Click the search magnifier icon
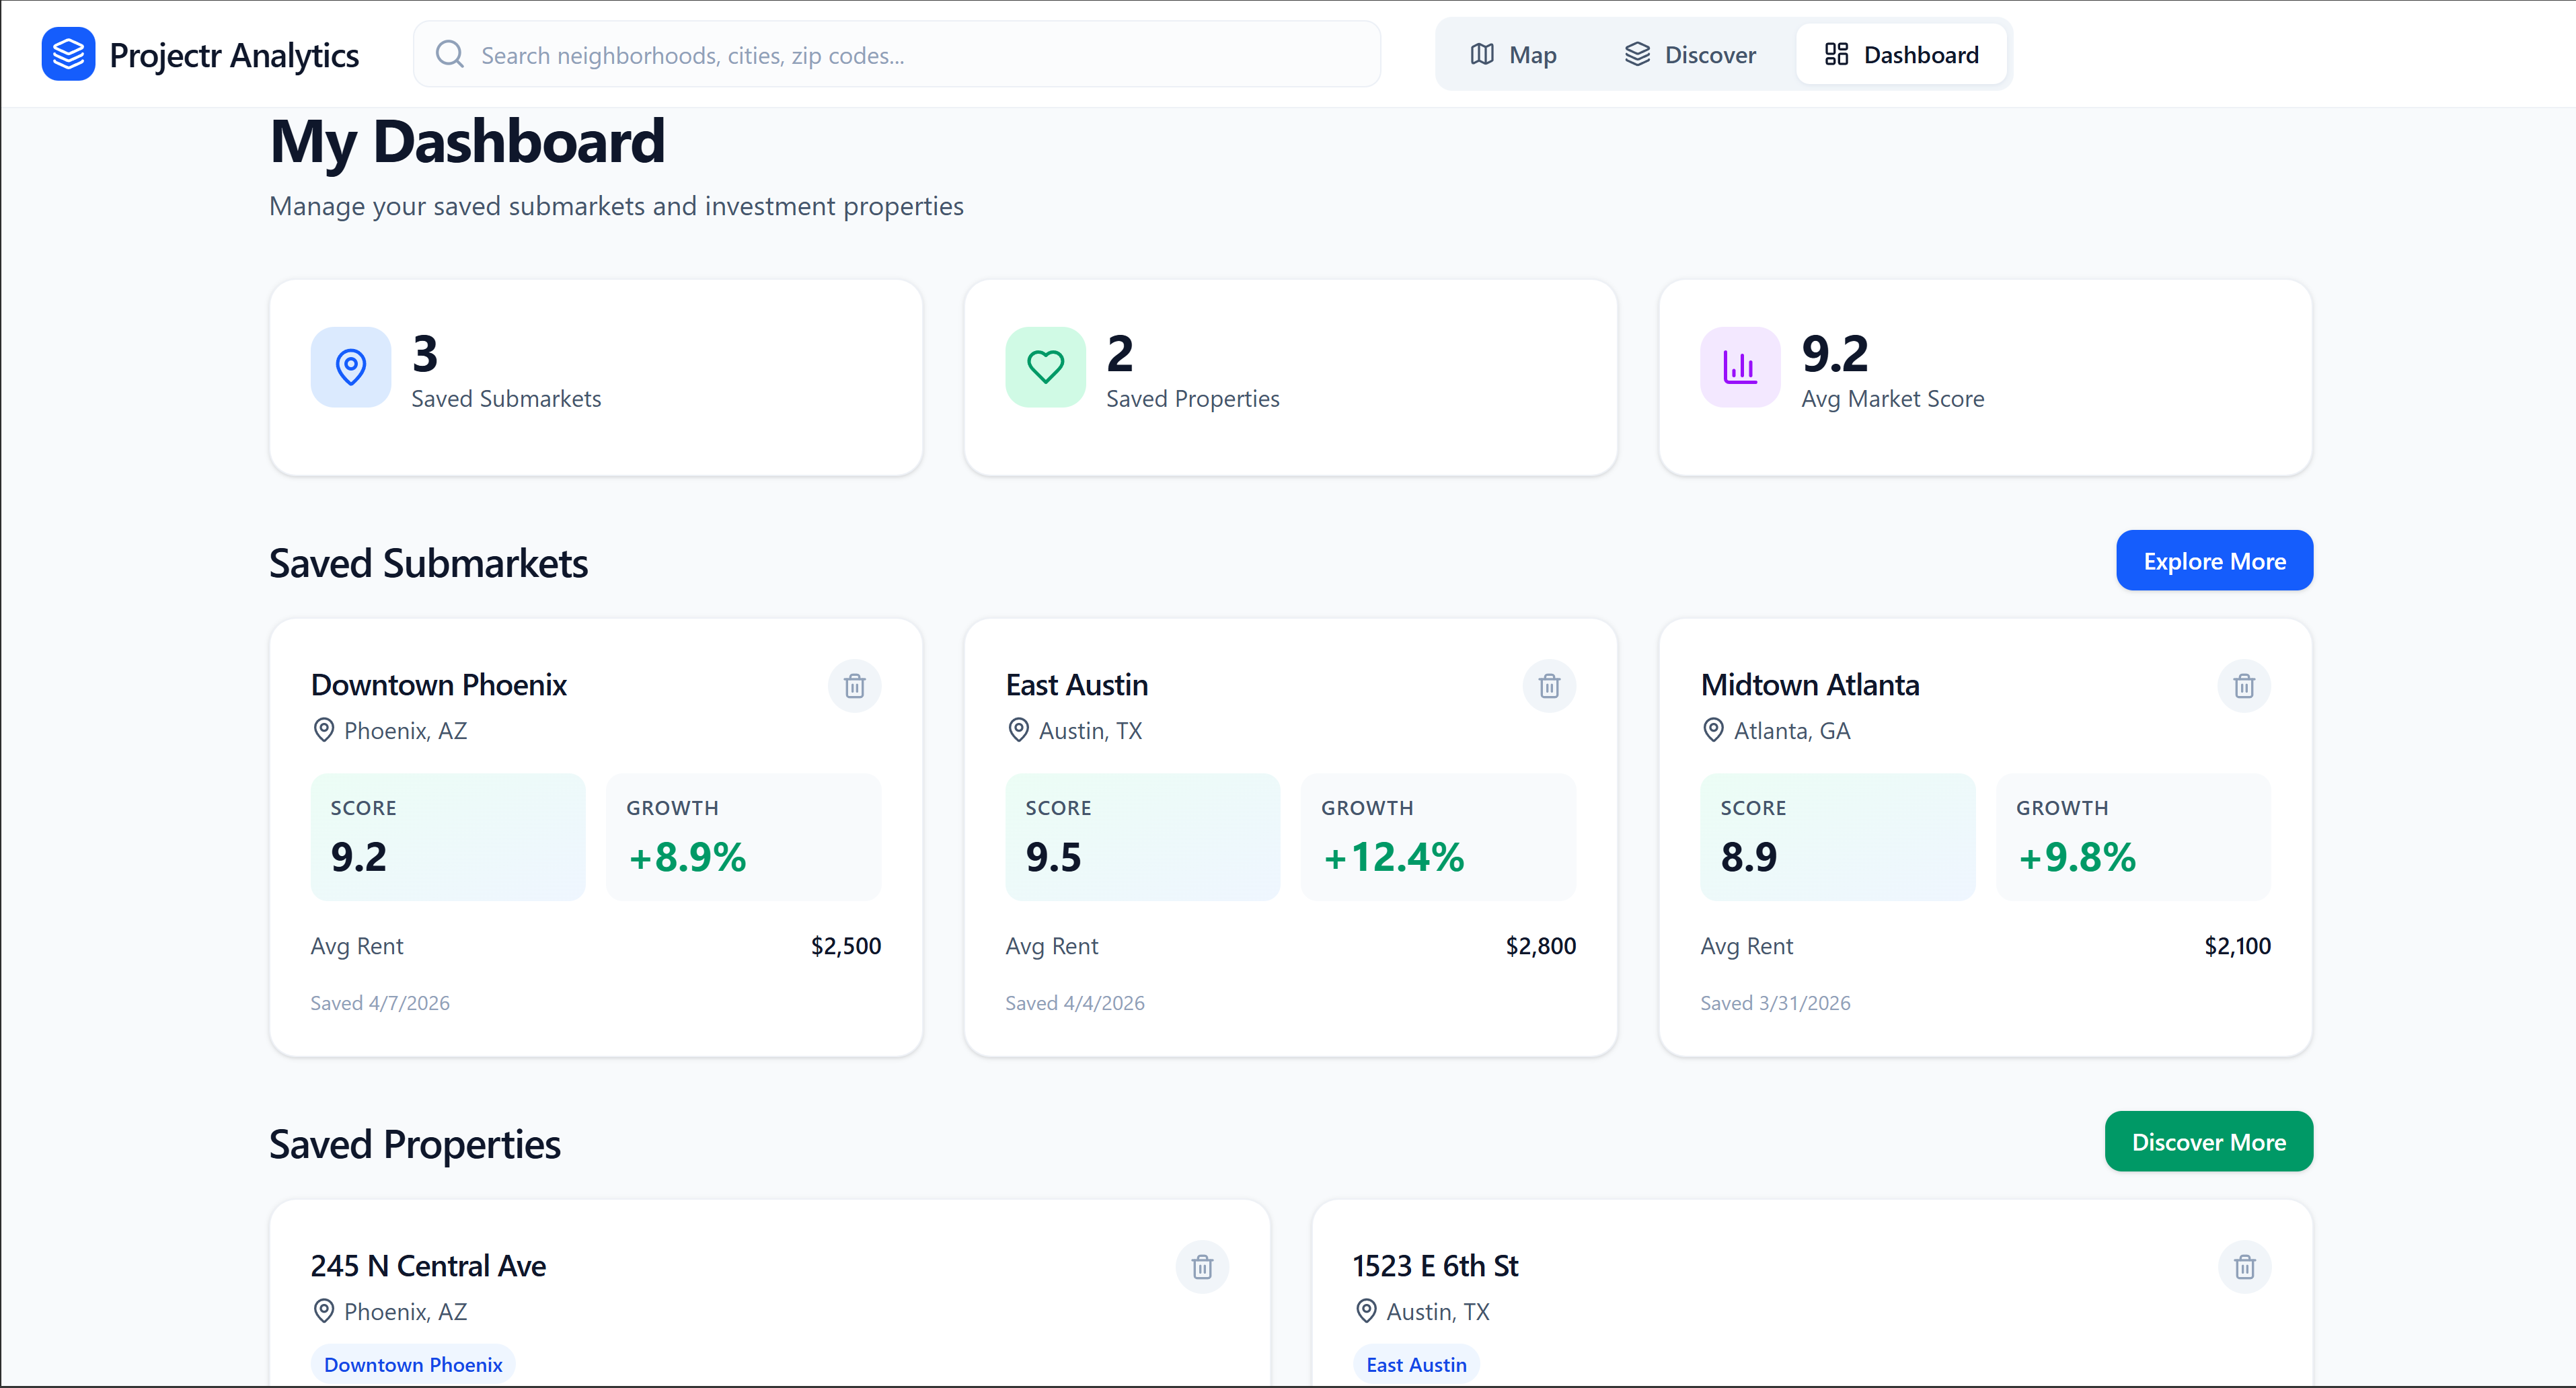Image resolution: width=2576 pixels, height=1388 pixels. (450, 54)
